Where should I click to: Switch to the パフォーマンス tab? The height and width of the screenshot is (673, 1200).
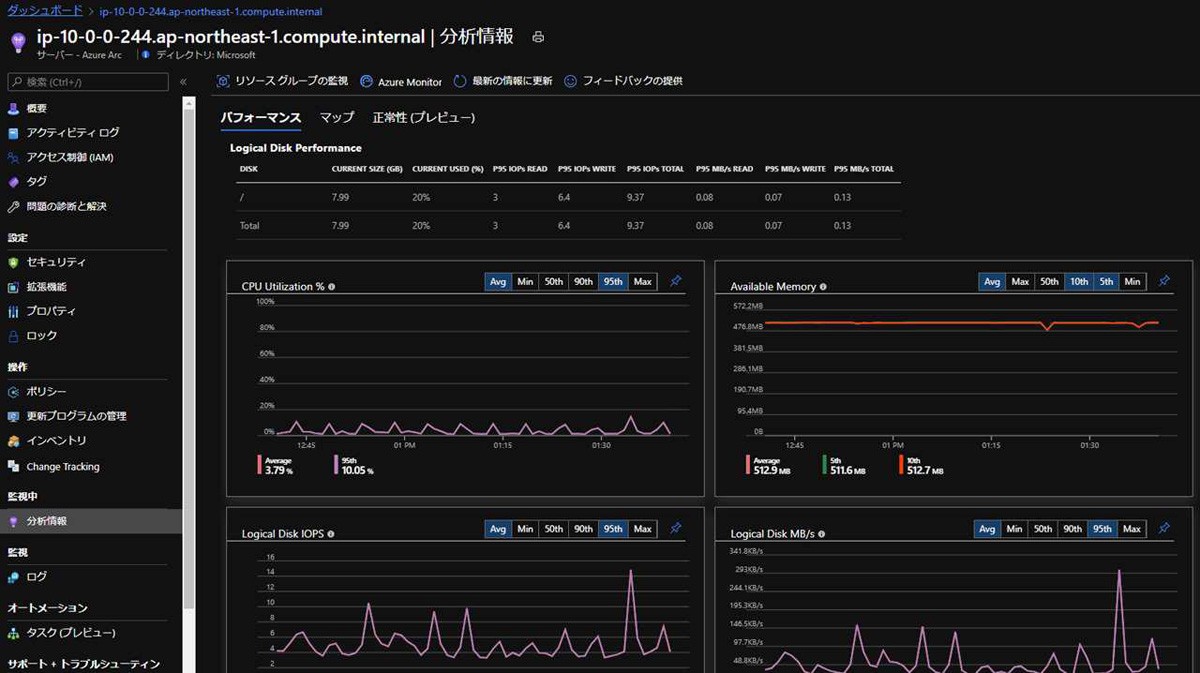[260, 117]
